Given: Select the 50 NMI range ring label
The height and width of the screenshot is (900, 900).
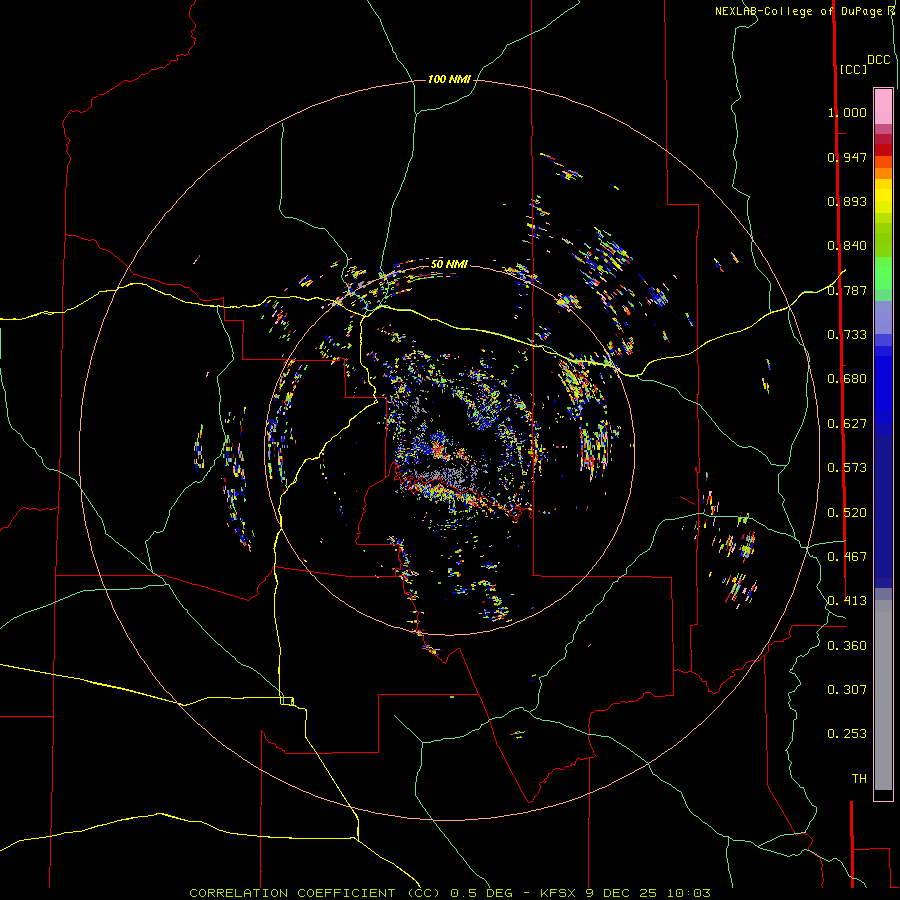Looking at the screenshot, I should pyautogui.click(x=449, y=264).
